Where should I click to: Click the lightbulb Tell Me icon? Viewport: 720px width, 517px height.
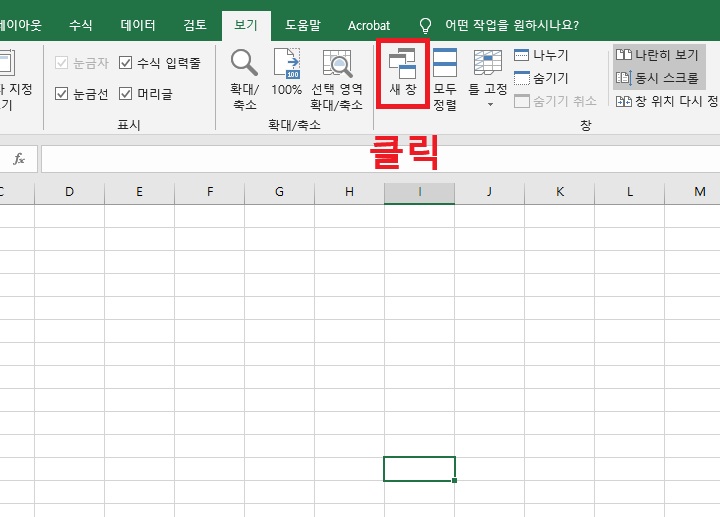point(425,25)
